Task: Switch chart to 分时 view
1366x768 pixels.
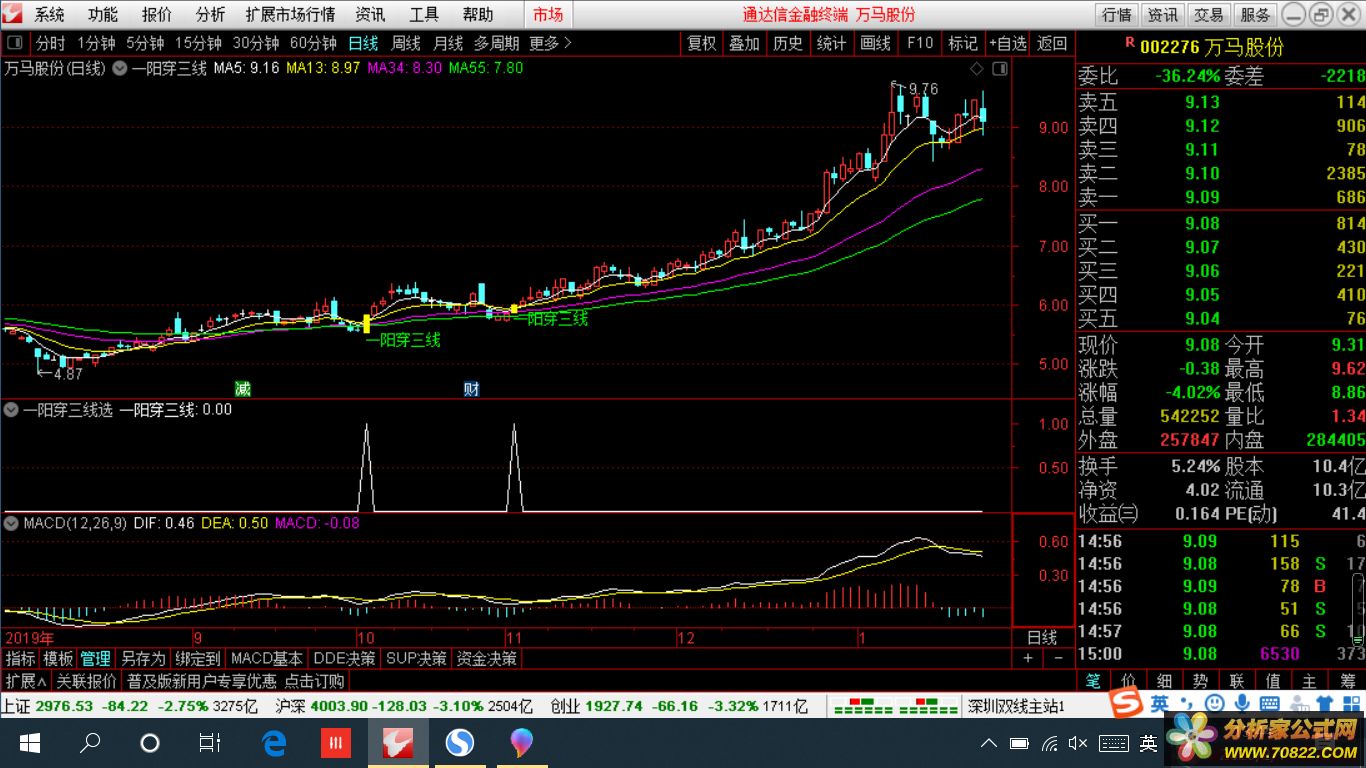Action: pos(50,43)
